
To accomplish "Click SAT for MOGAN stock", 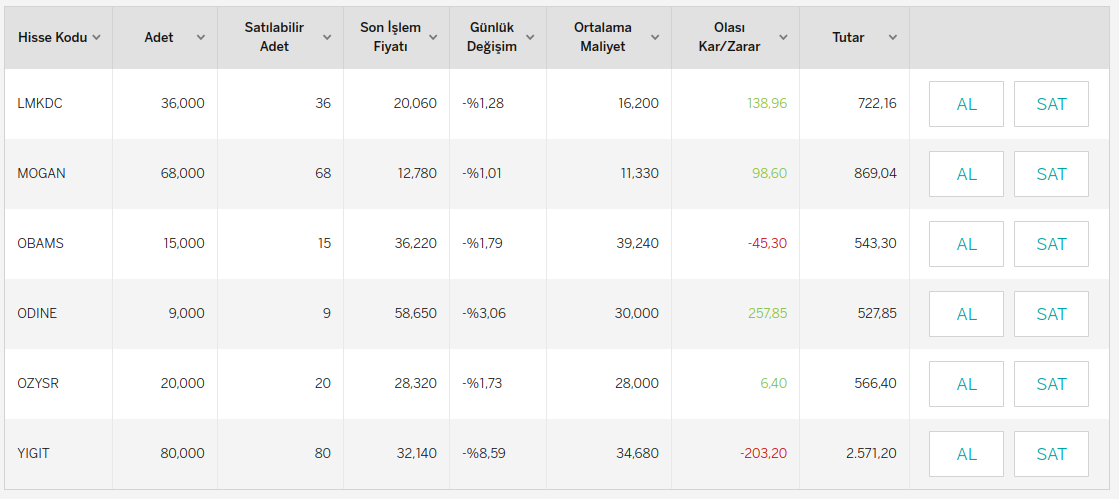I will tap(1051, 174).
